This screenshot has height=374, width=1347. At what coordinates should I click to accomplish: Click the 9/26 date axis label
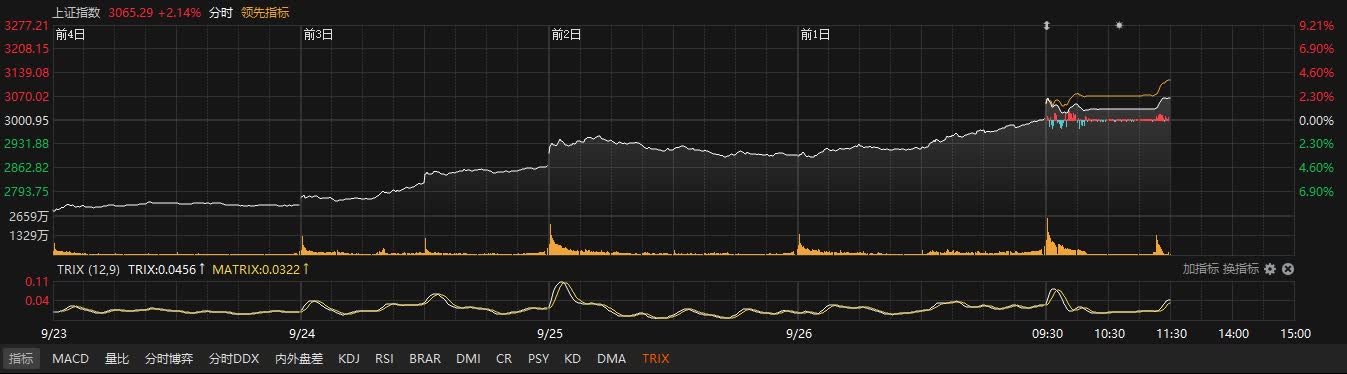point(798,333)
